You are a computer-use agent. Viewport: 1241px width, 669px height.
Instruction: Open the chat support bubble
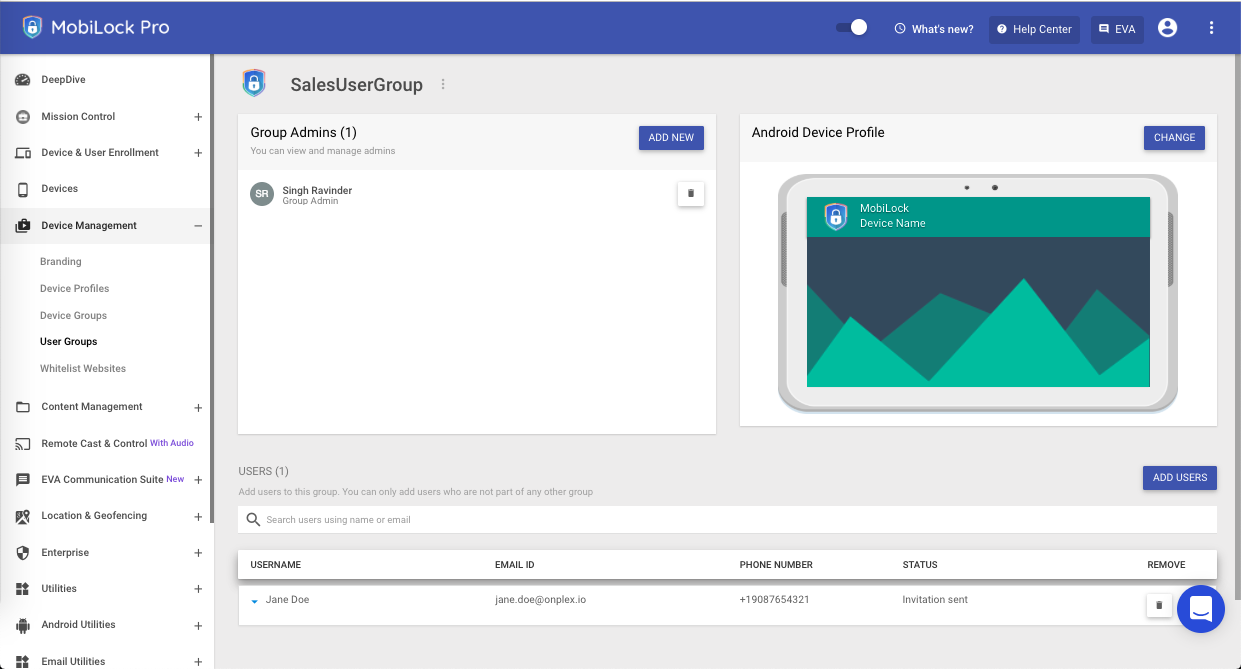click(1201, 608)
